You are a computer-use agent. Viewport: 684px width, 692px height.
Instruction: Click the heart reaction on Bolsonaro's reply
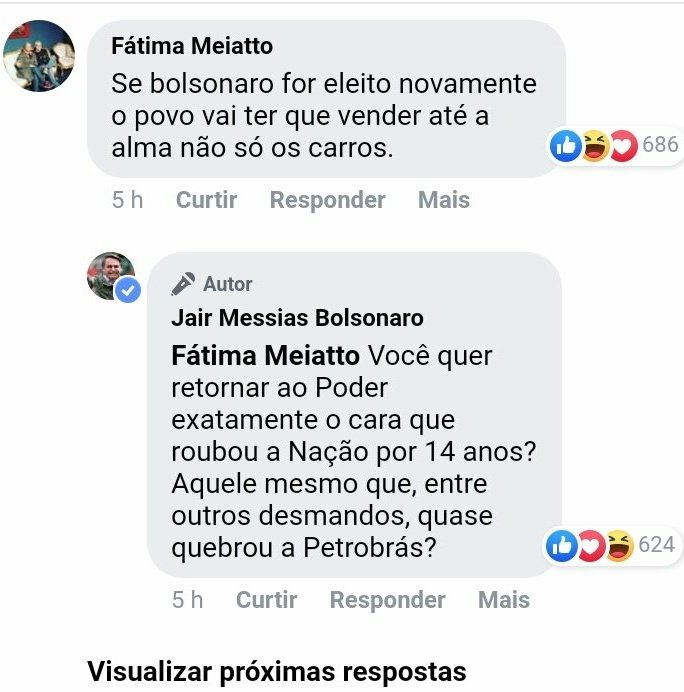(591, 546)
